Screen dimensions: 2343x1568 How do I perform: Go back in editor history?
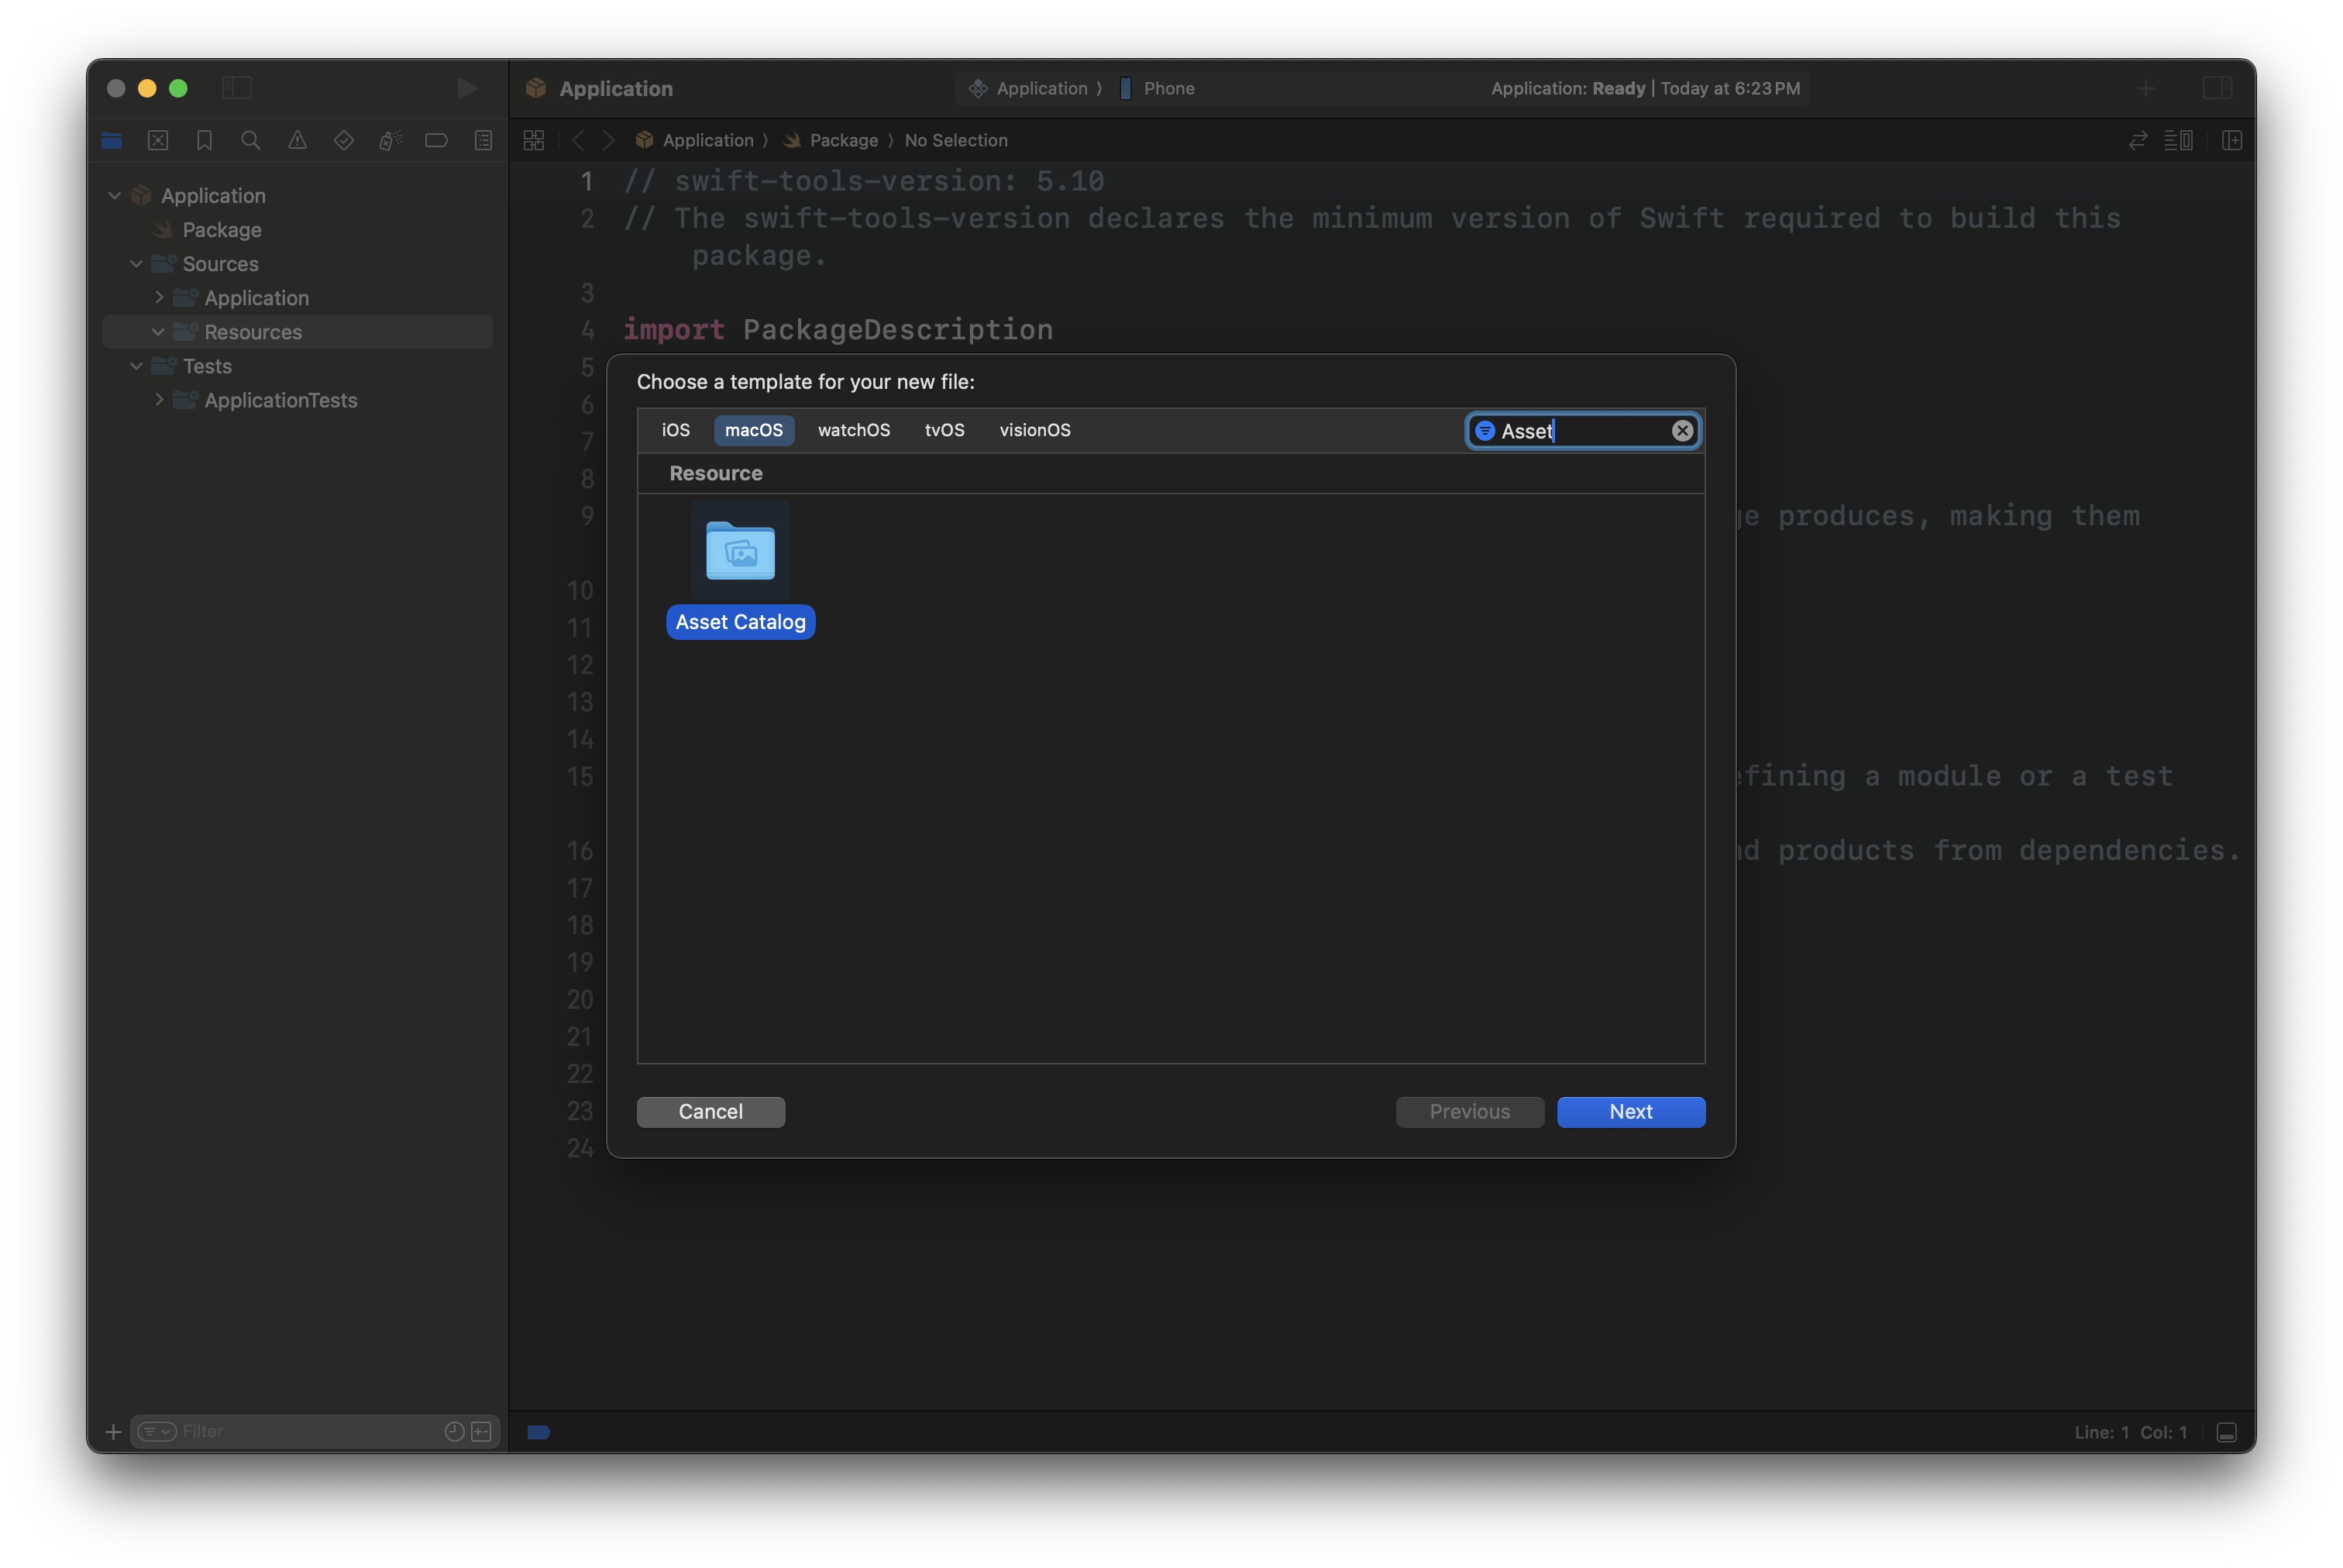578,141
